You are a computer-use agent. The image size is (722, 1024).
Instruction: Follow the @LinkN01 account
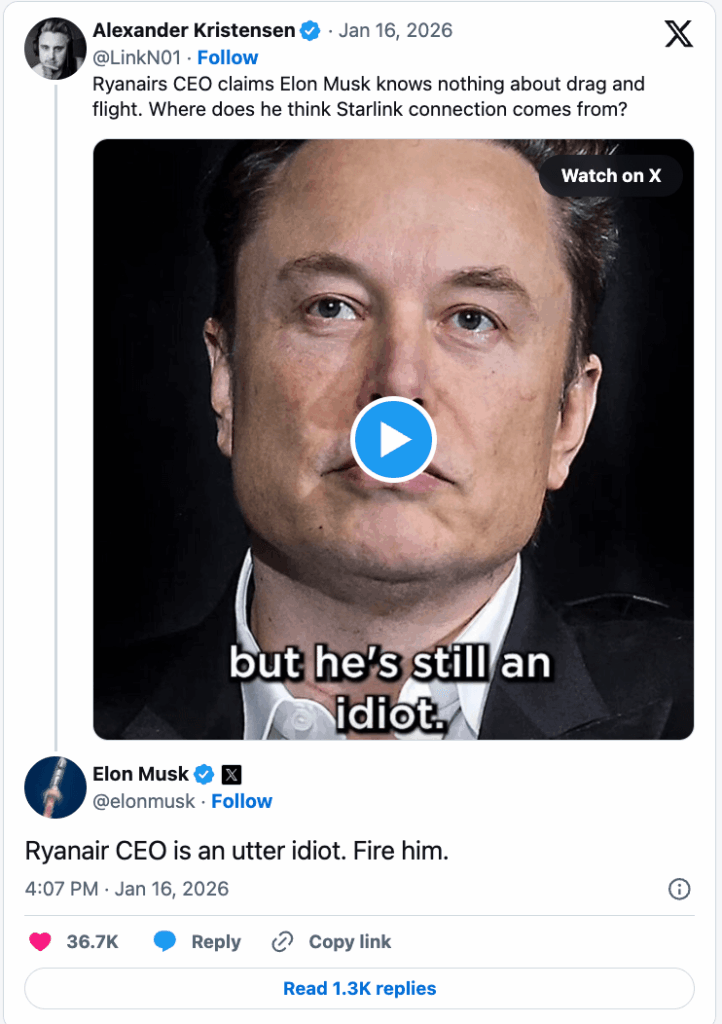tap(228, 58)
